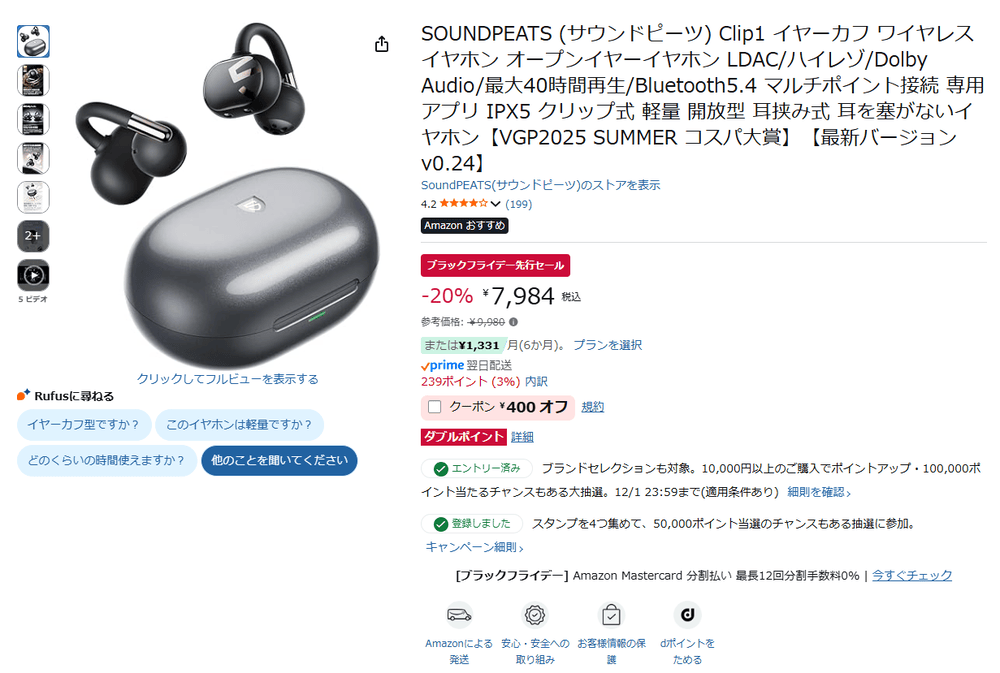Ask Rufus 他のことを聞いてください button
Viewport: 1000px width, 673px height.
coord(279,461)
